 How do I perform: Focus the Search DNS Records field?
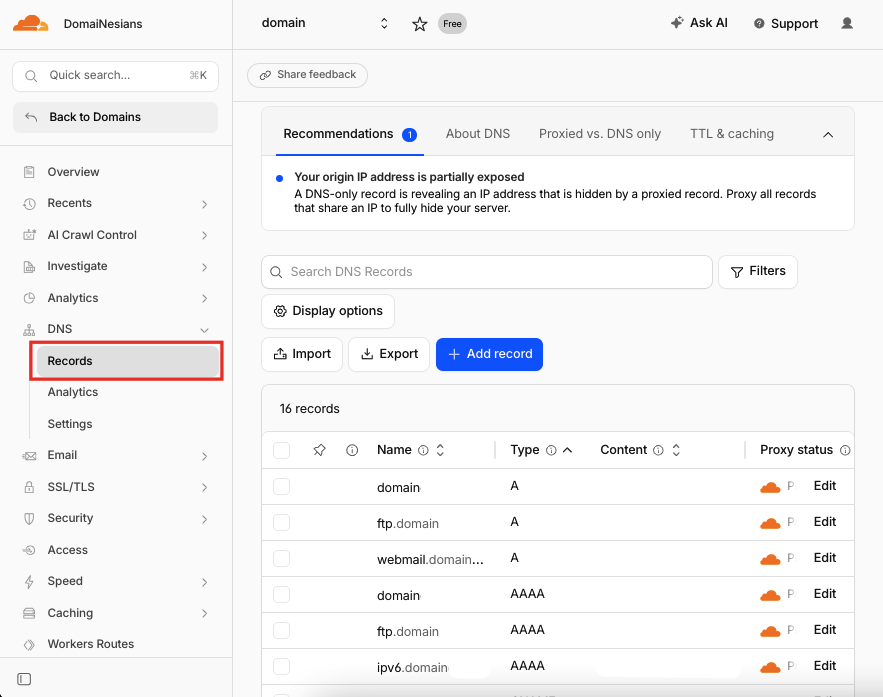click(487, 272)
